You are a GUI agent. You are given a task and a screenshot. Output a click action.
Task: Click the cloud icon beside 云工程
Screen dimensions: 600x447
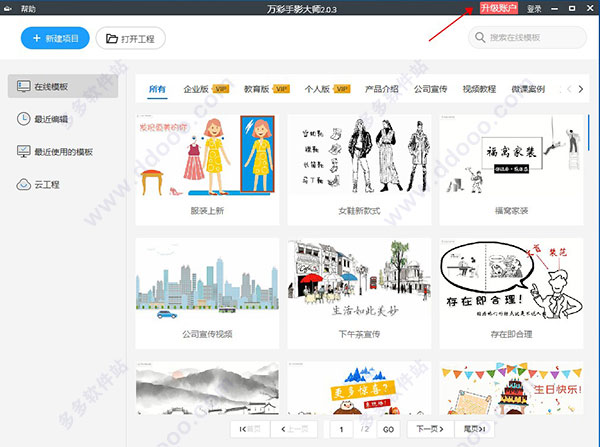click(x=24, y=184)
